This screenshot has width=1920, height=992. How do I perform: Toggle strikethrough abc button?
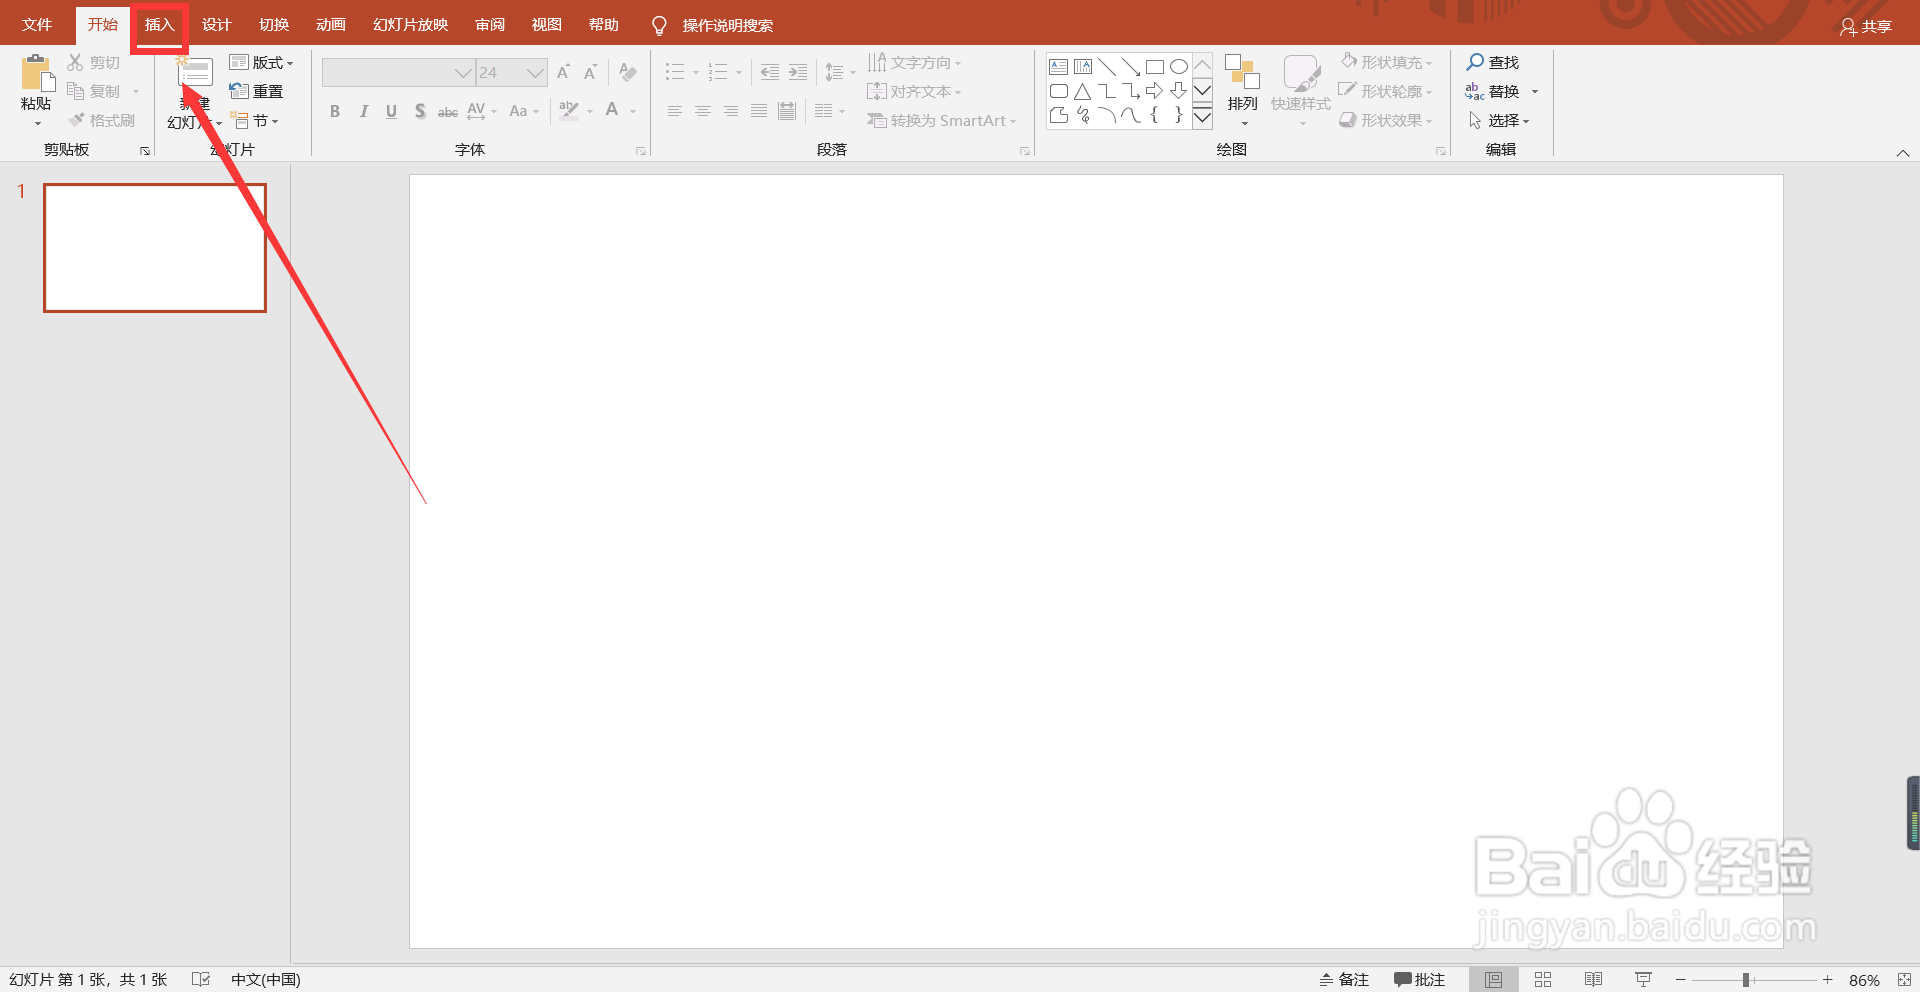coord(448,111)
